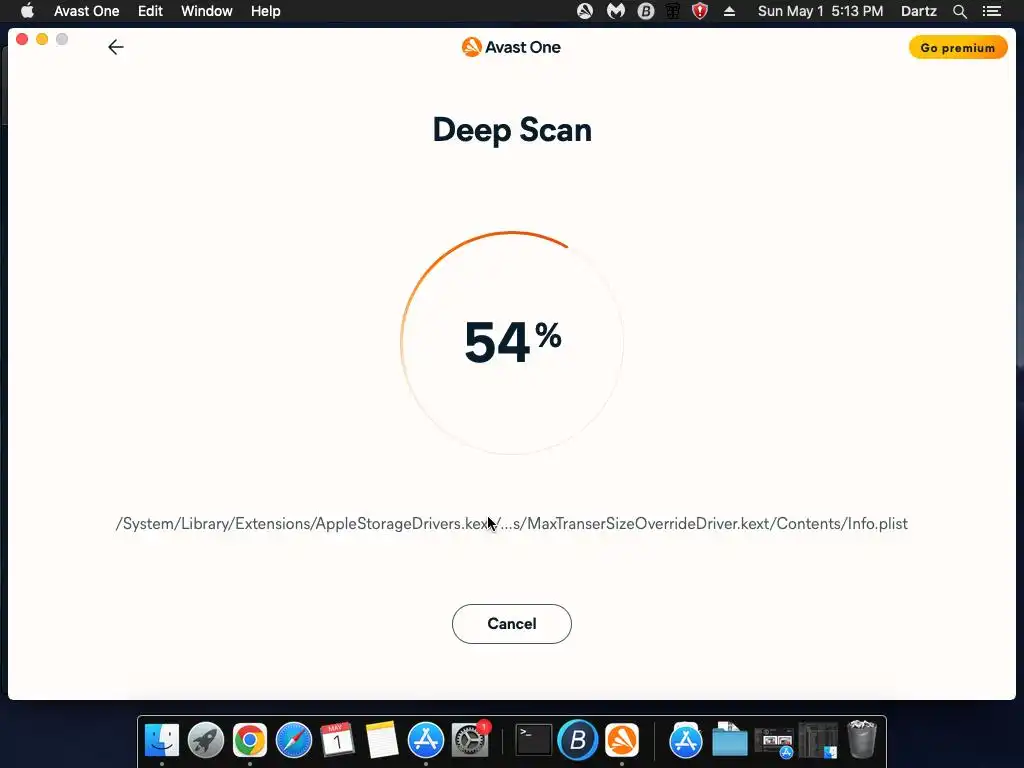Open the Edit menu
This screenshot has height=768, width=1024.
[x=150, y=11]
